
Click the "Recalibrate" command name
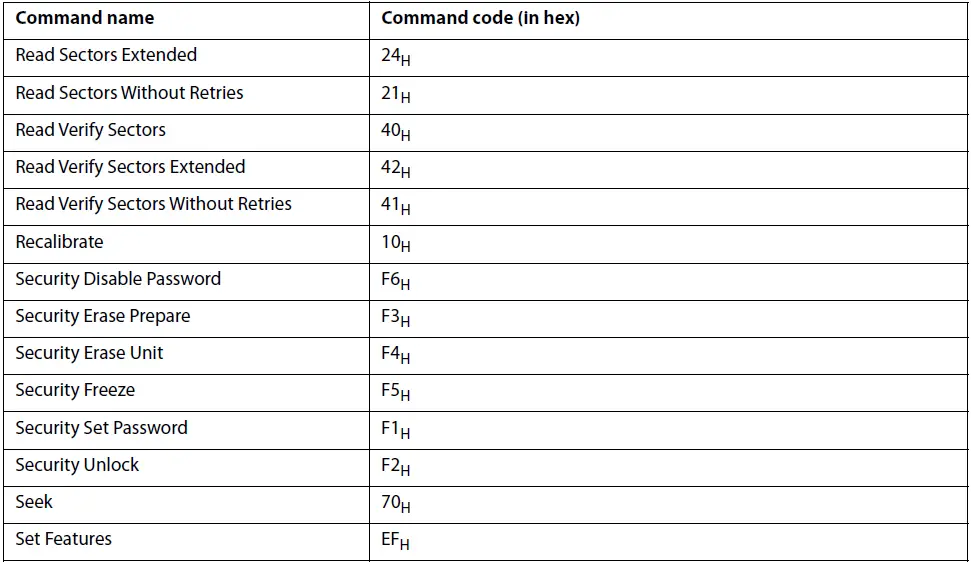point(59,242)
